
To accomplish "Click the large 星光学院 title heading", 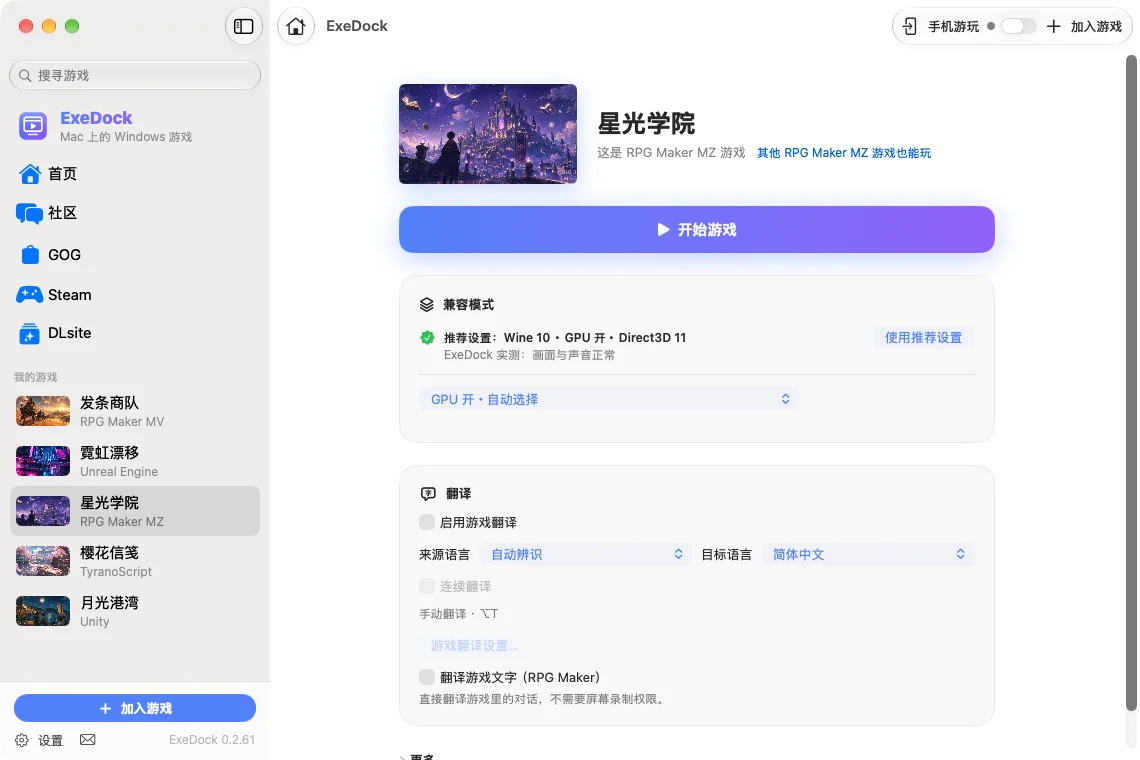I will 646,124.
